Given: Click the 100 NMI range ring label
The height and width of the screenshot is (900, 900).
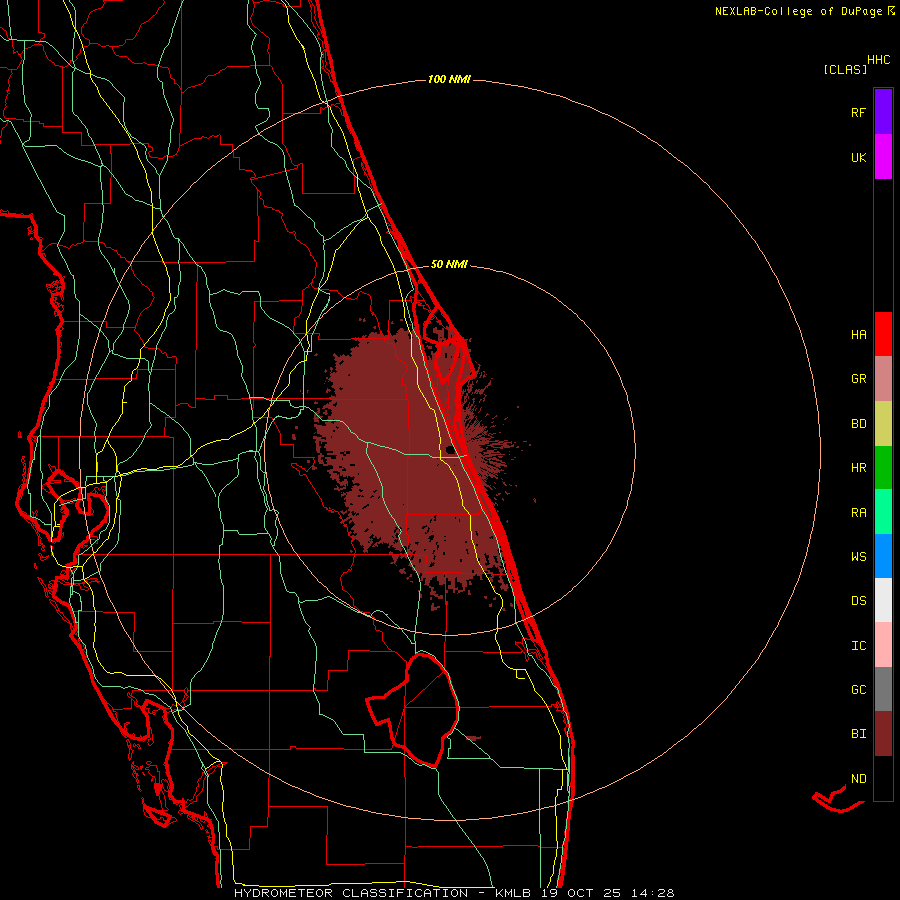Looking at the screenshot, I should tap(449, 79).
